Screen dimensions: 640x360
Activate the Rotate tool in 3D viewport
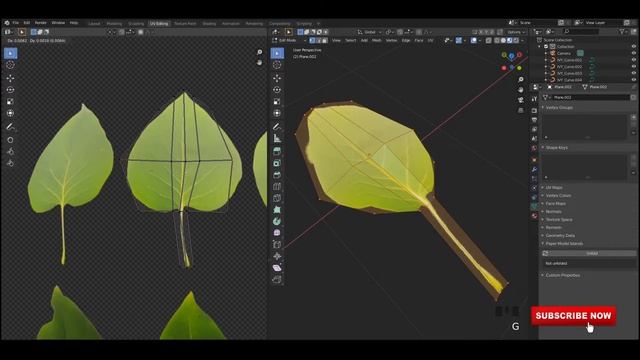[x=277, y=90]
